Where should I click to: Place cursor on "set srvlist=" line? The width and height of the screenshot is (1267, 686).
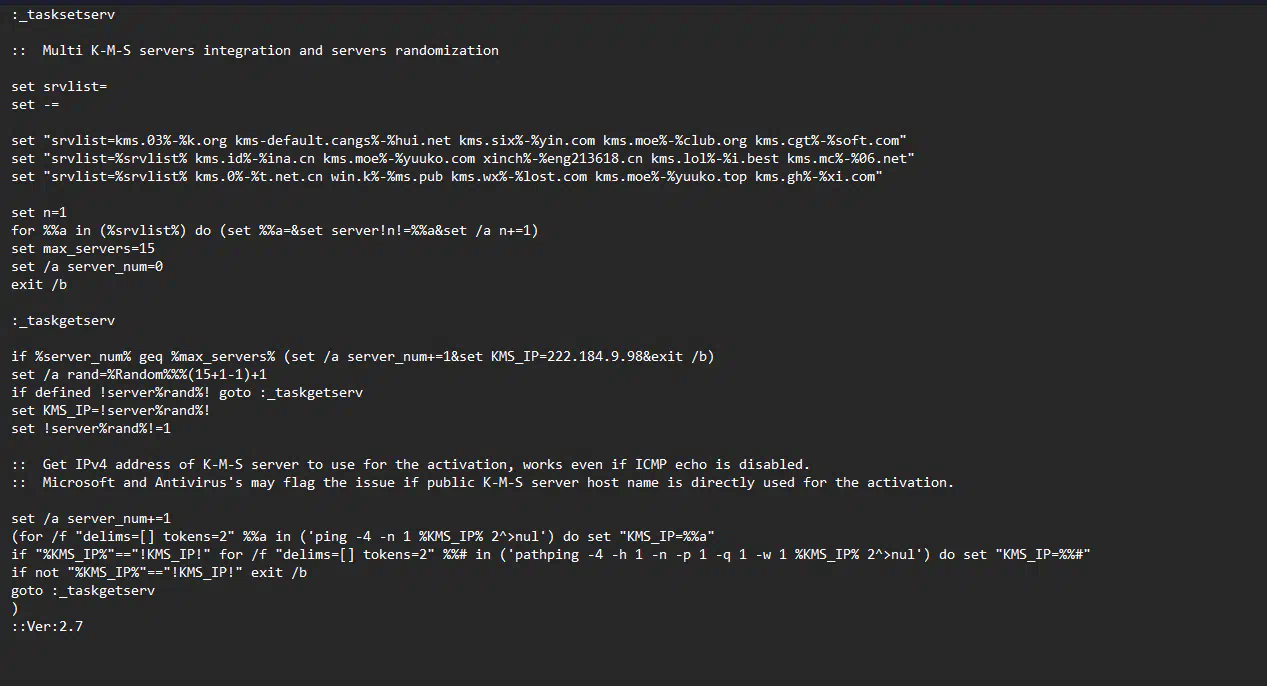click(59, 86)
